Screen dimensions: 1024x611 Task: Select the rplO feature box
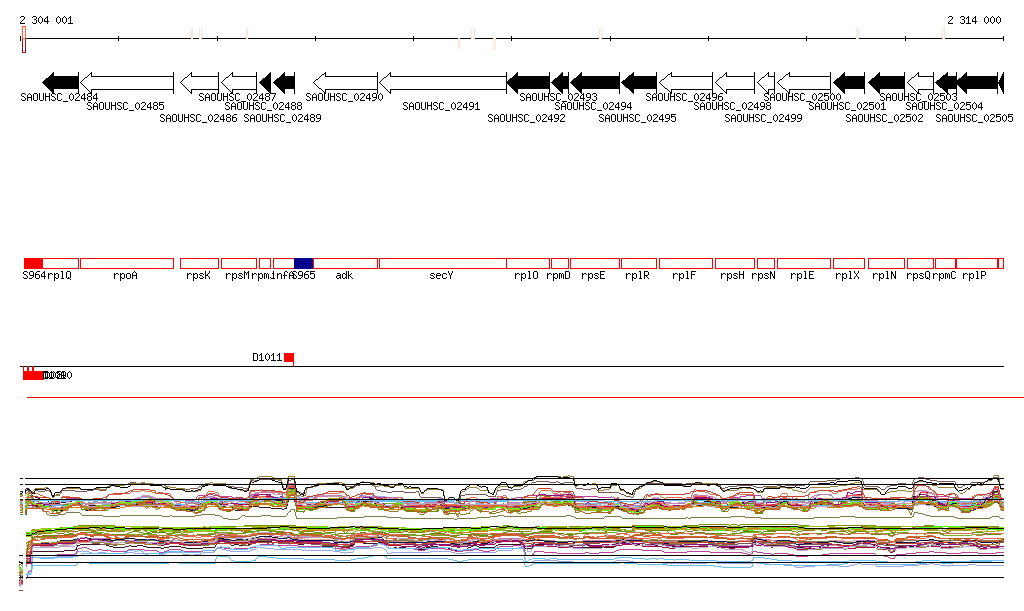pos(528,263)
